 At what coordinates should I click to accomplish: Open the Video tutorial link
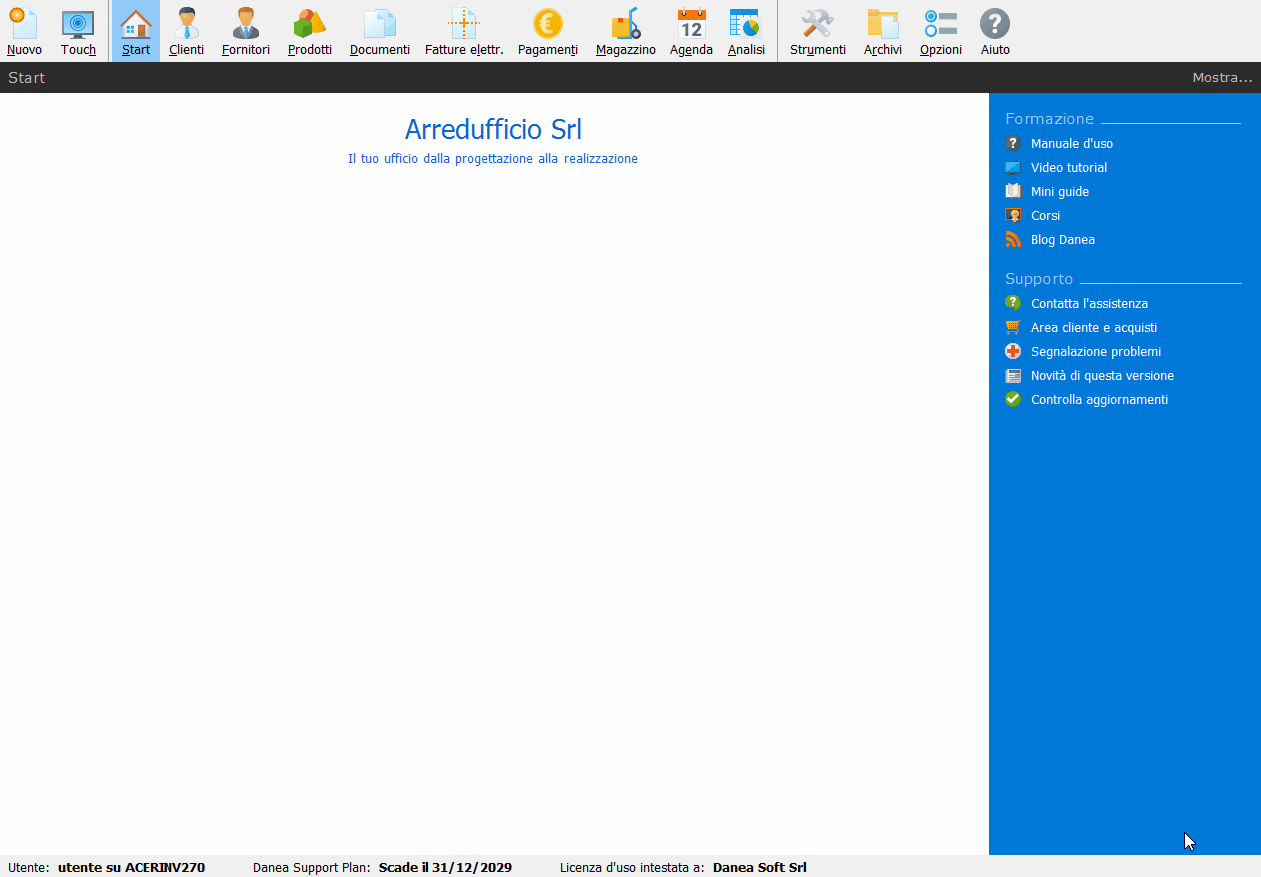click(x=1069, y=168)
